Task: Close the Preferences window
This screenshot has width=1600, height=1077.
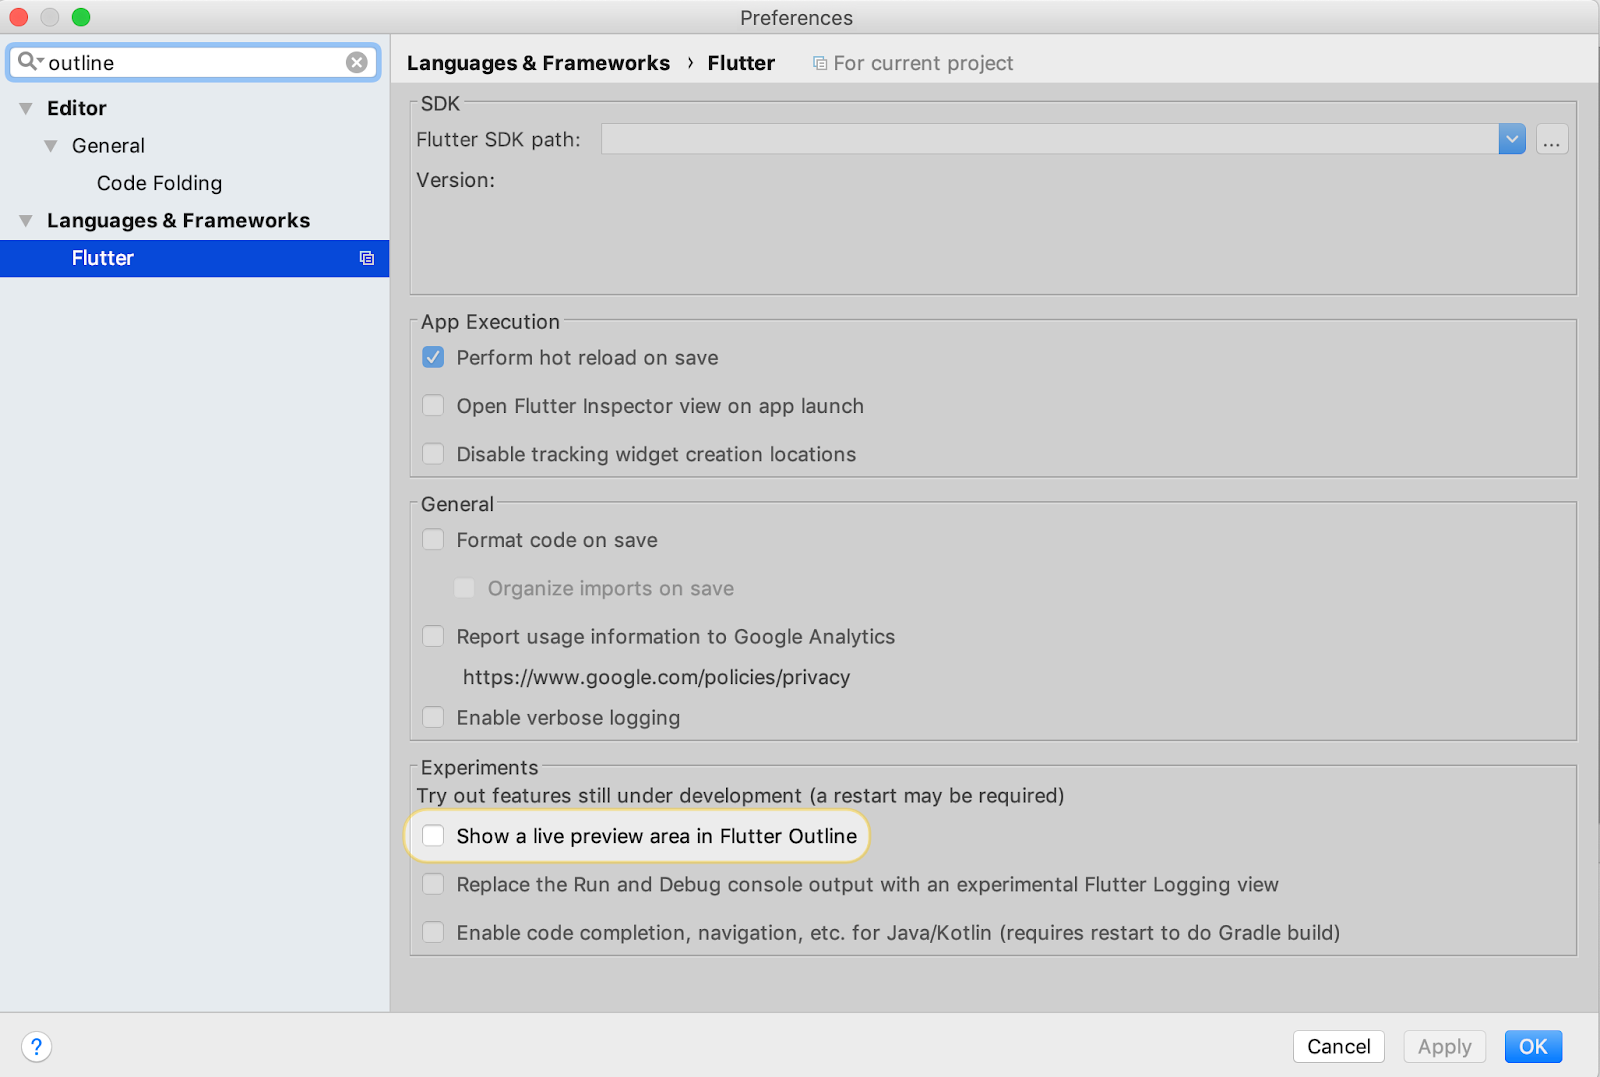Action: click(x=18, y=17)
